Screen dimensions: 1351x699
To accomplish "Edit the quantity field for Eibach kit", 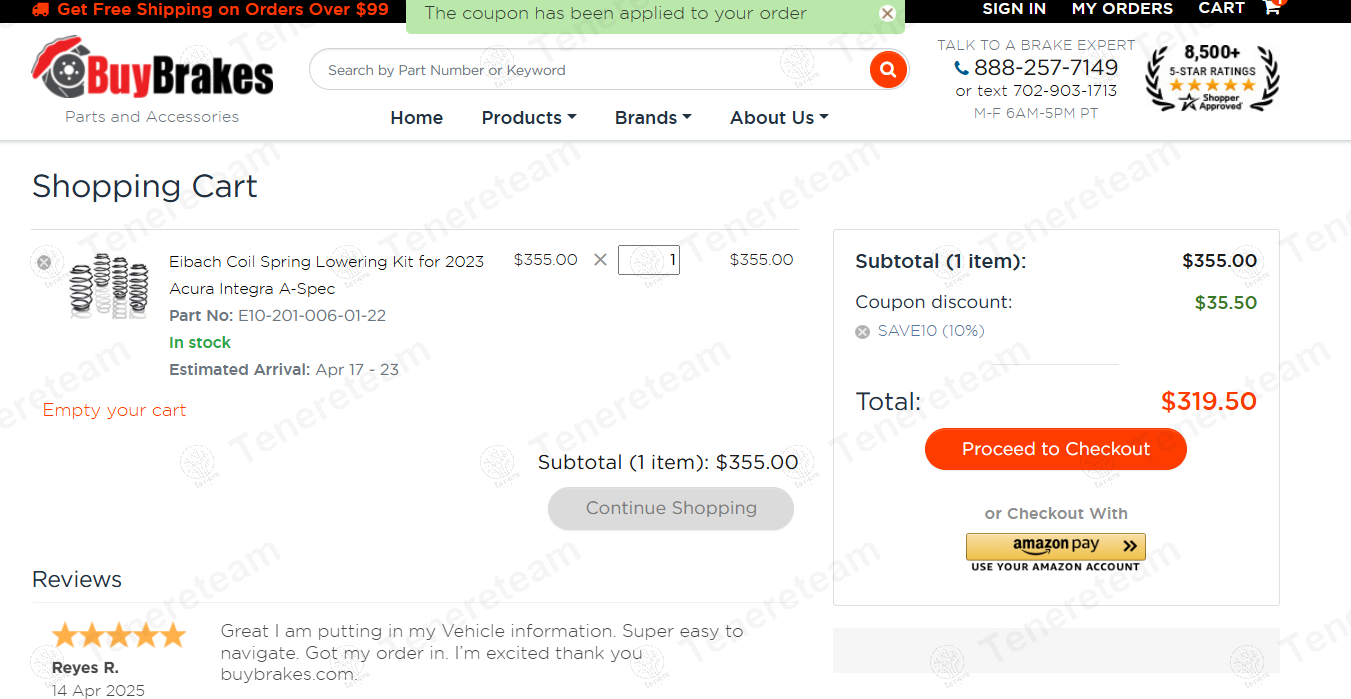I will coord(649,260).
